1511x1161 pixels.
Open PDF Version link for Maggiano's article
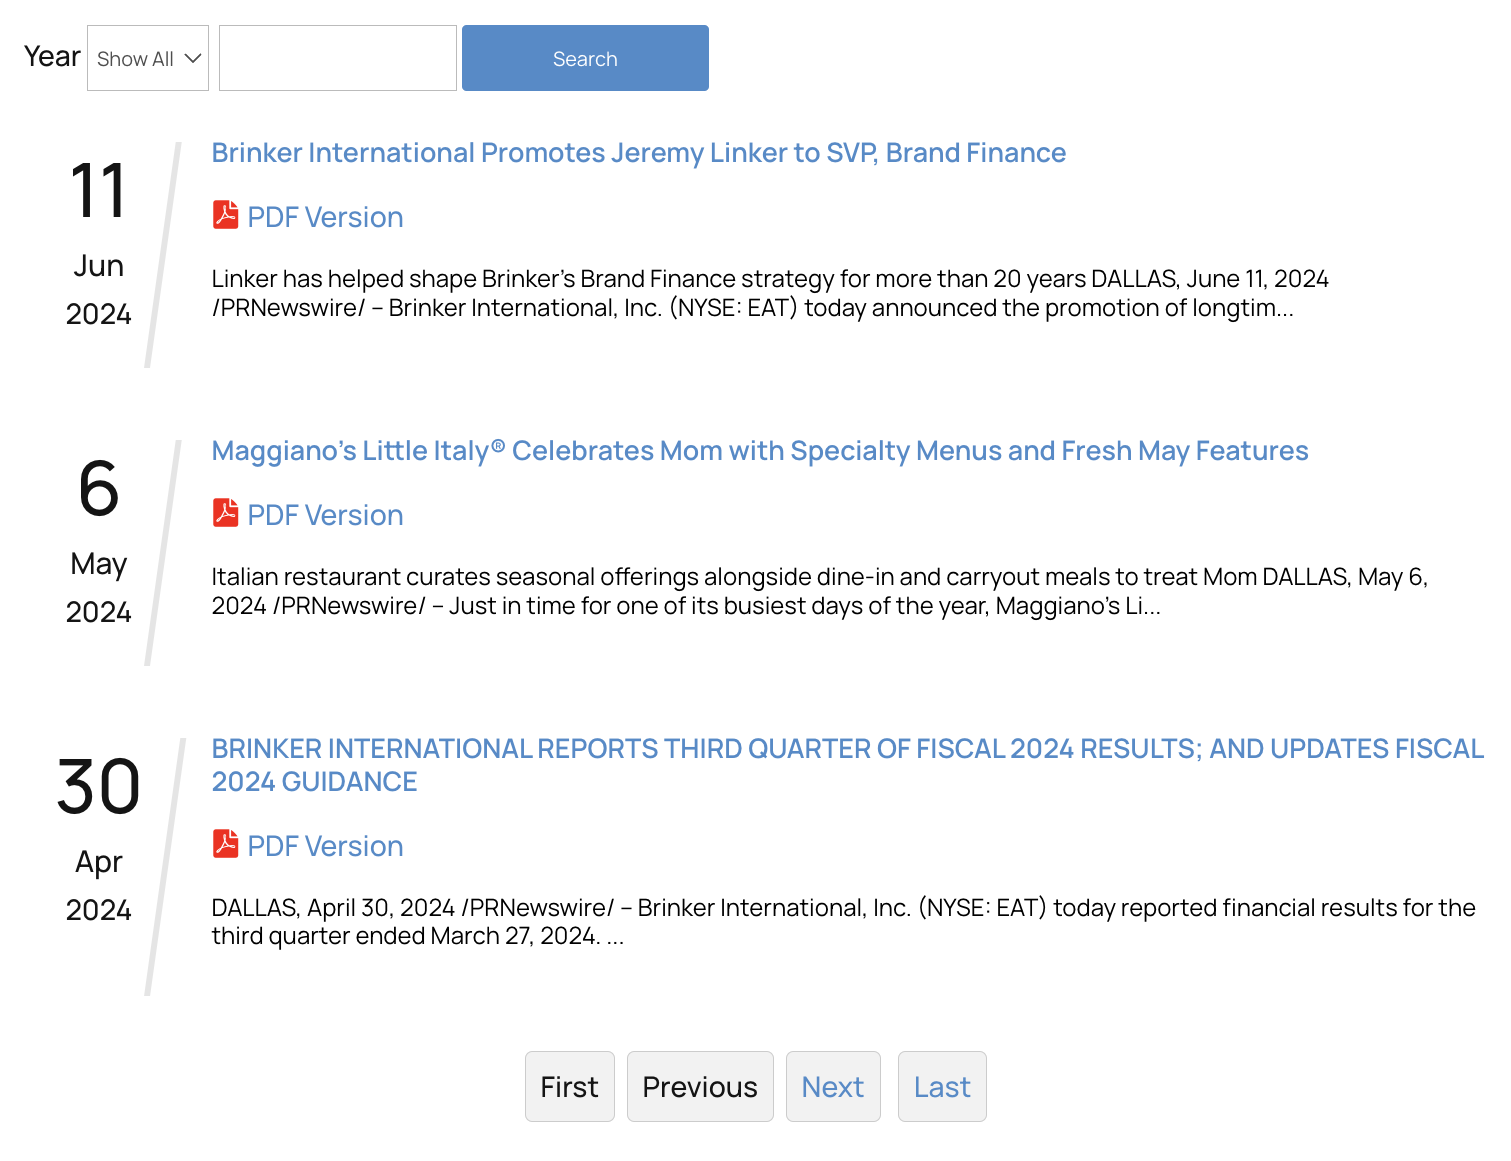pos(325,516)
